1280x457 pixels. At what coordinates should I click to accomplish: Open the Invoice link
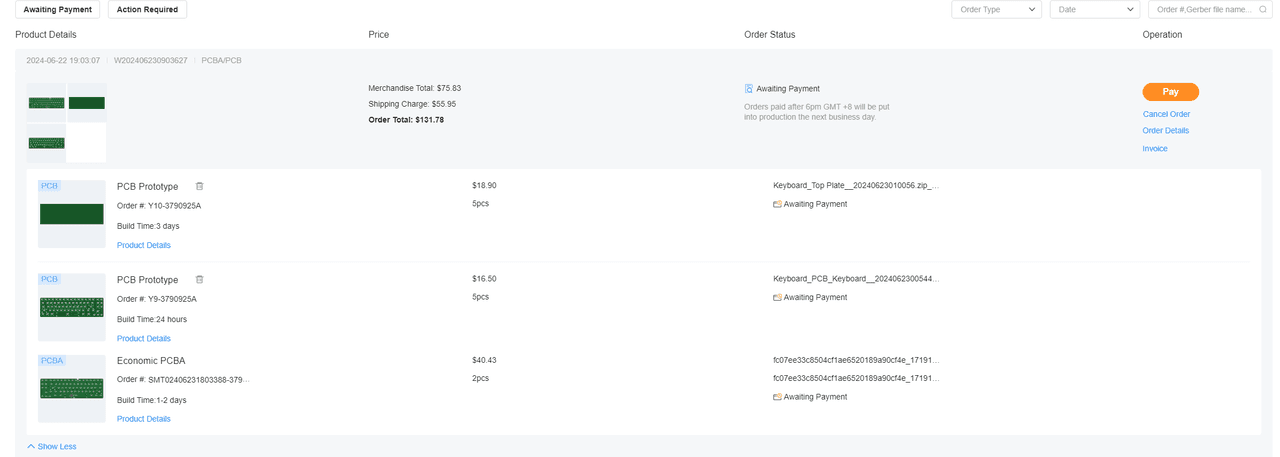pos(1155,149)
